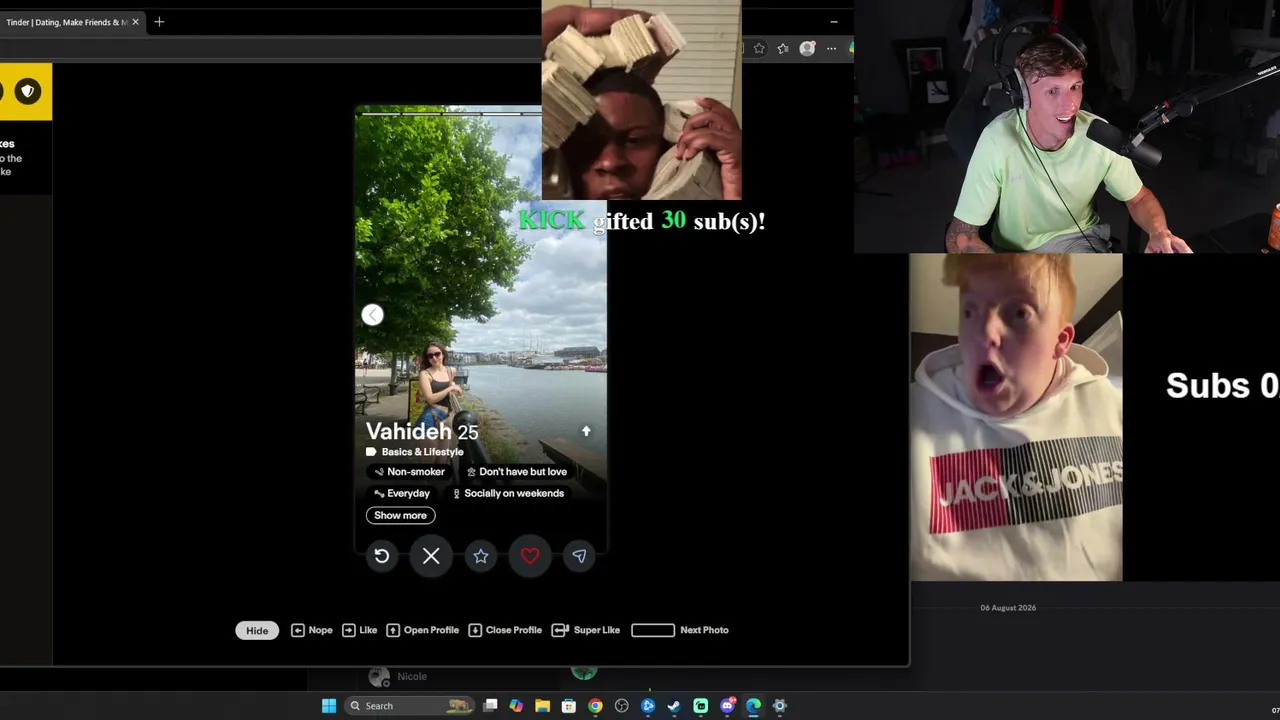
Task: Open a new browser tab
Action: [159, 22]
